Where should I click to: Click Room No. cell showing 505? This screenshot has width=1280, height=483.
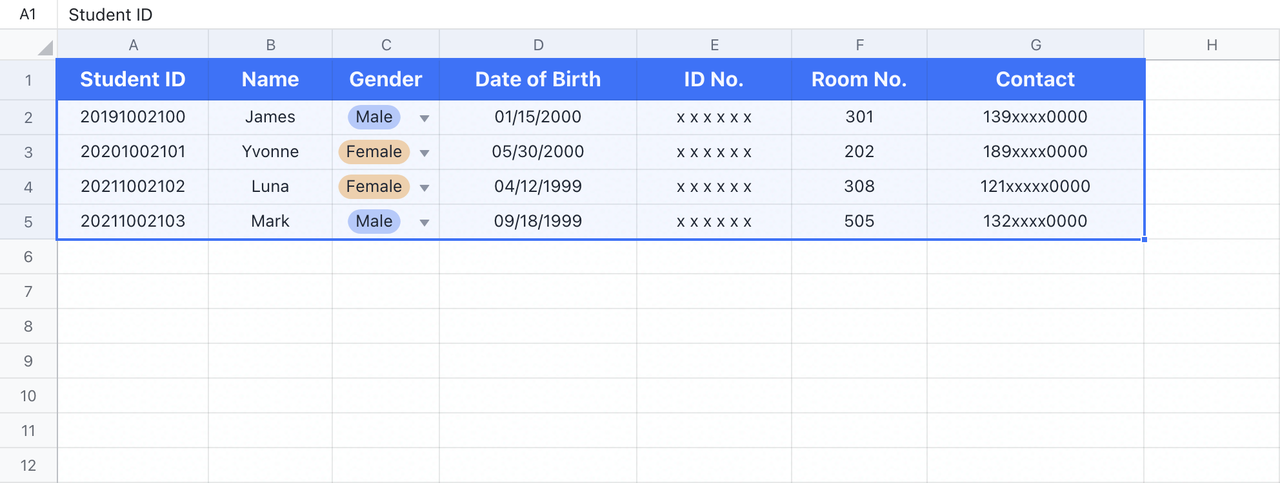click(859, 221)
